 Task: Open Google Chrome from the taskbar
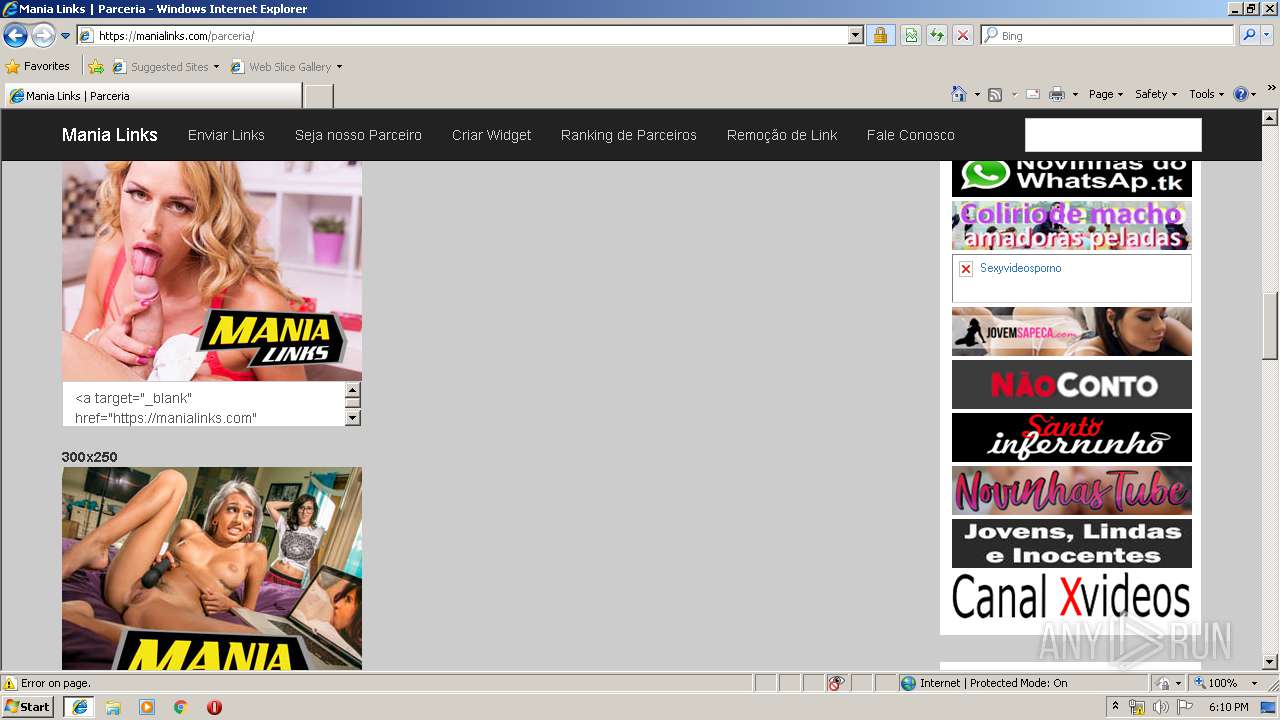coord(181,707)
